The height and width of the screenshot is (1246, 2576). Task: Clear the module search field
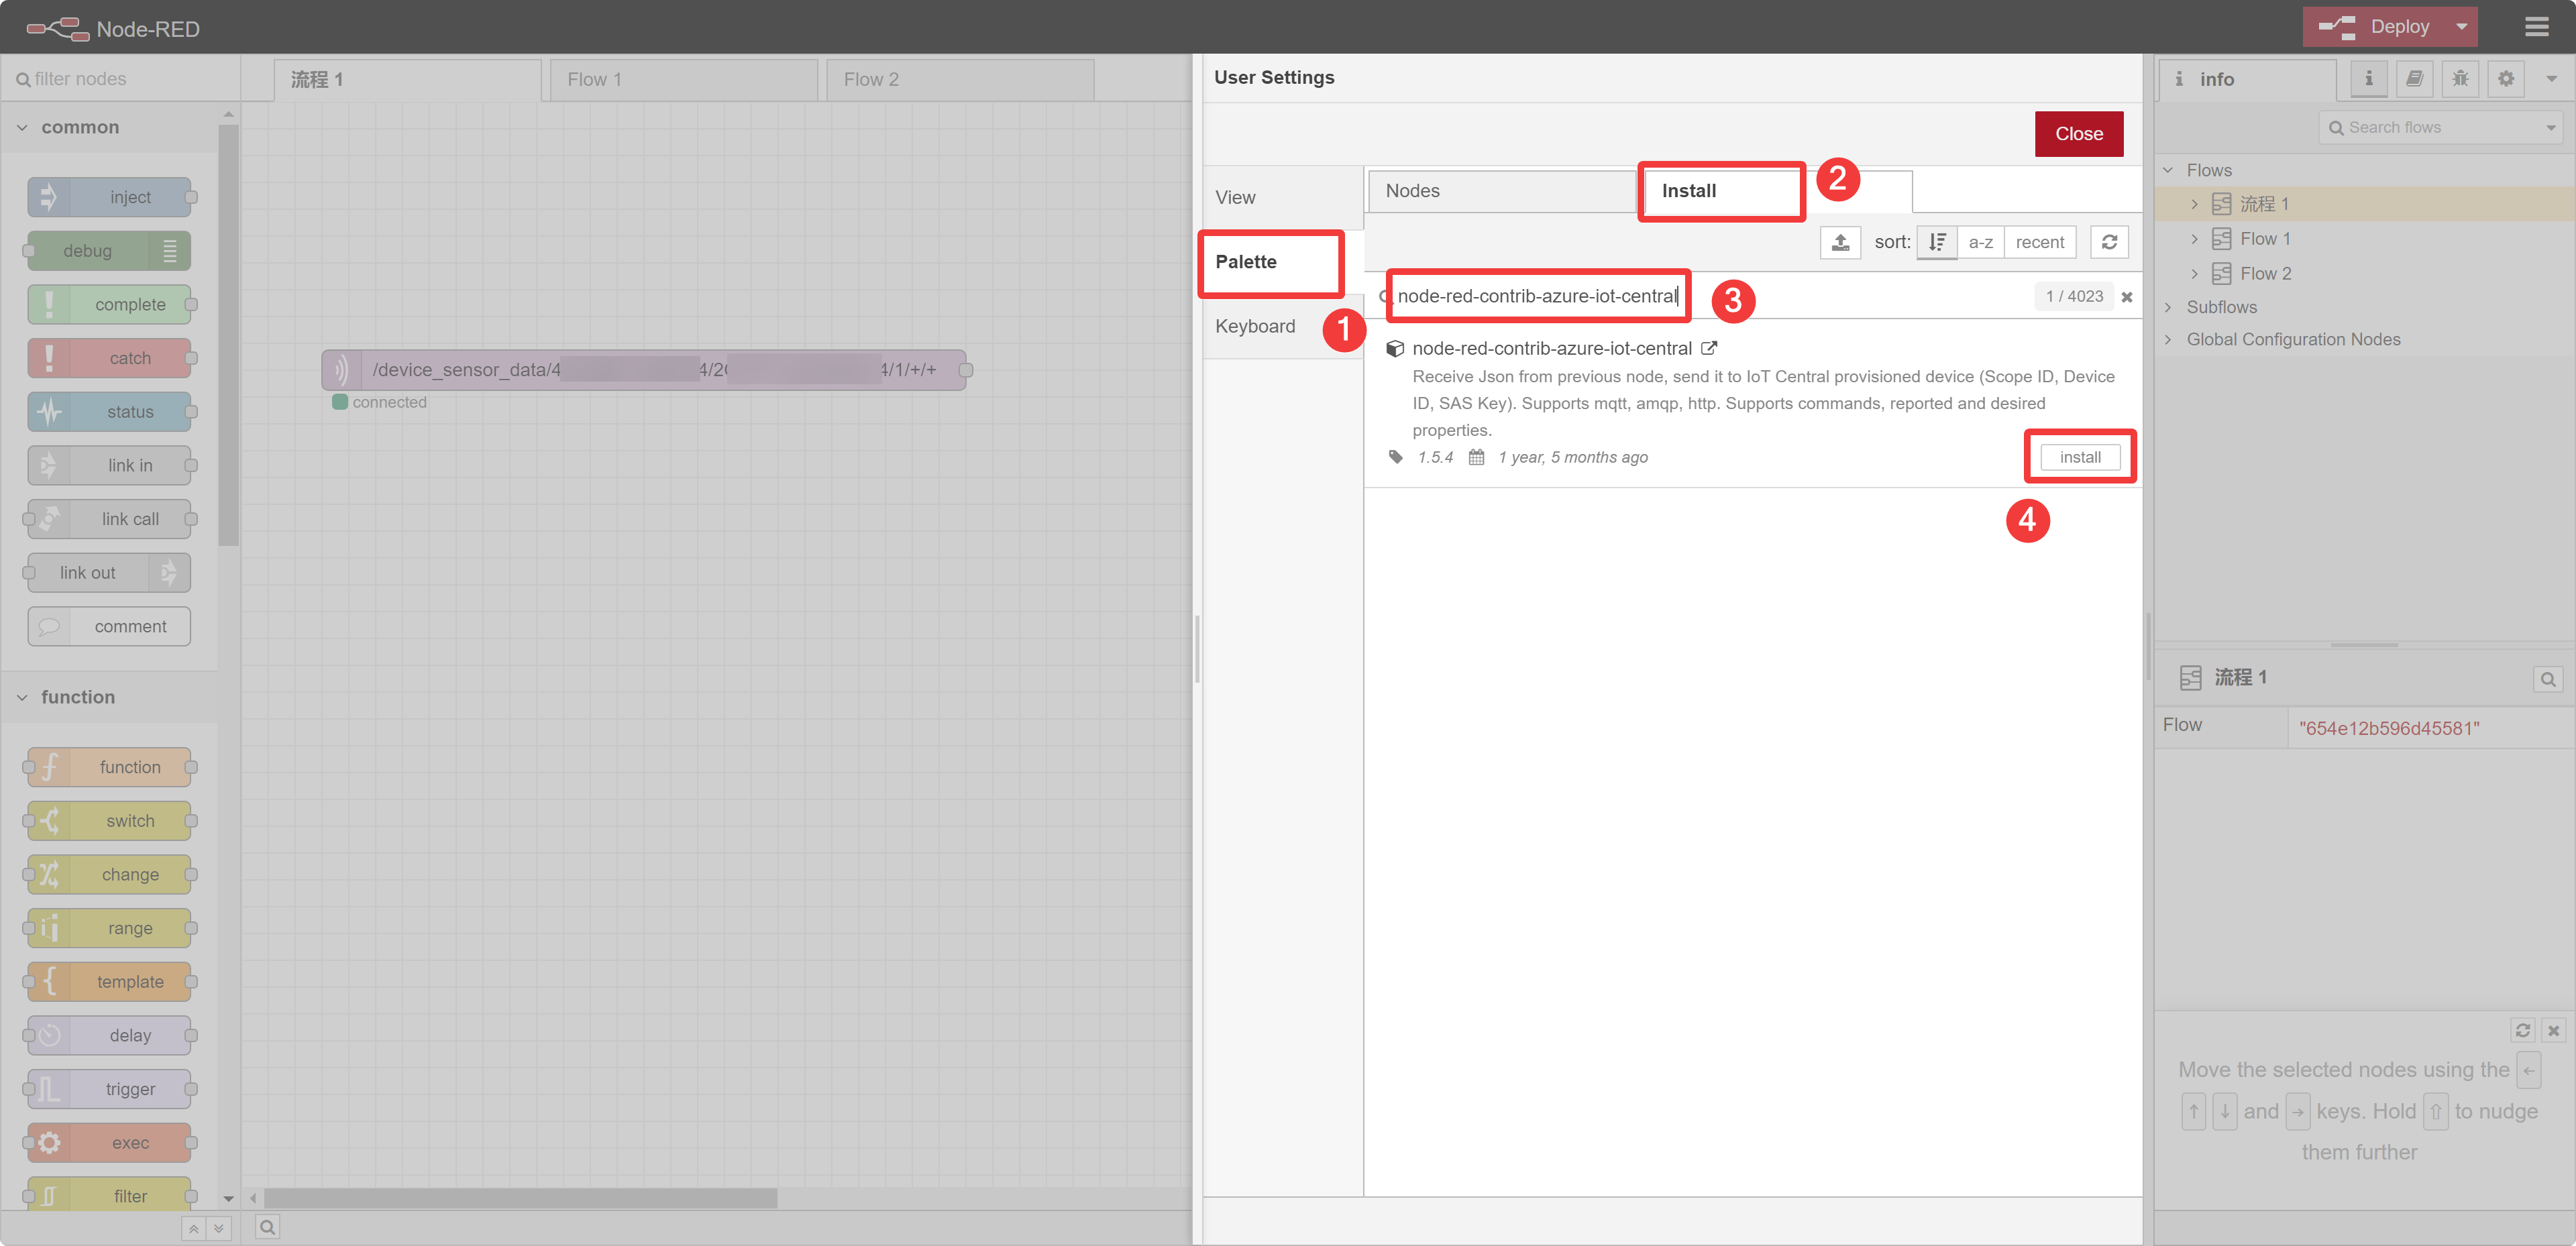(2127, 297)
